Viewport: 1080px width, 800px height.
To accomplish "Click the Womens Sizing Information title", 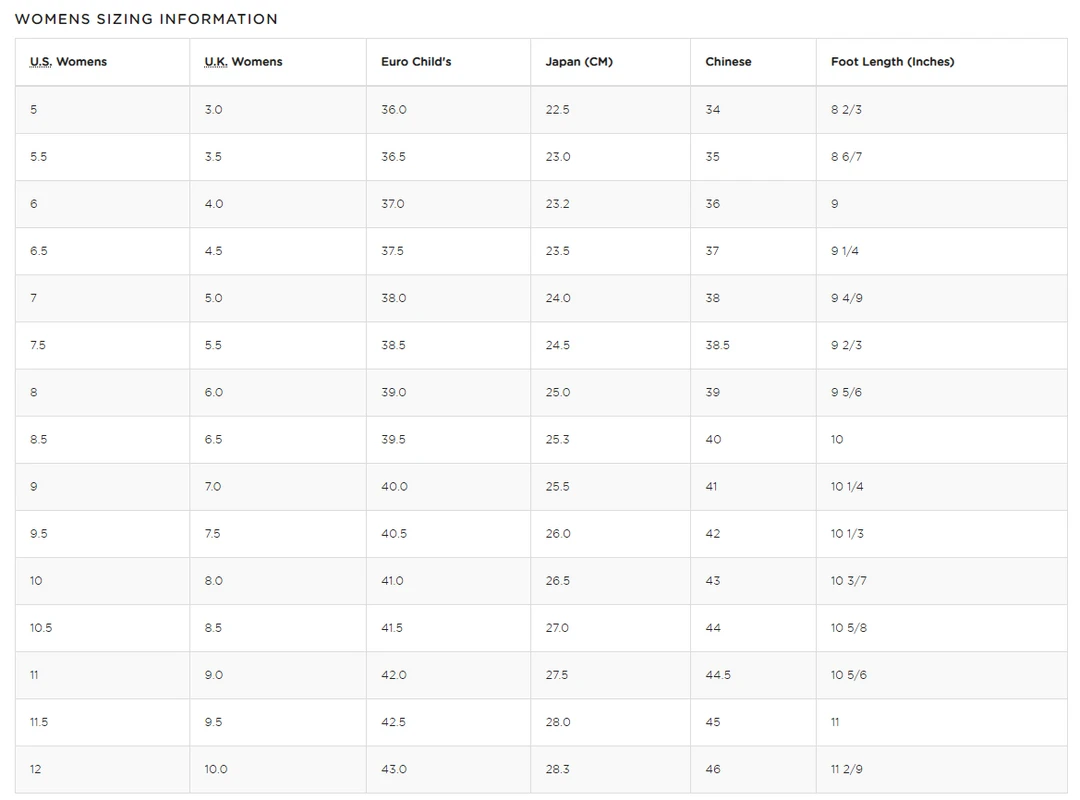I will [146, 19].
